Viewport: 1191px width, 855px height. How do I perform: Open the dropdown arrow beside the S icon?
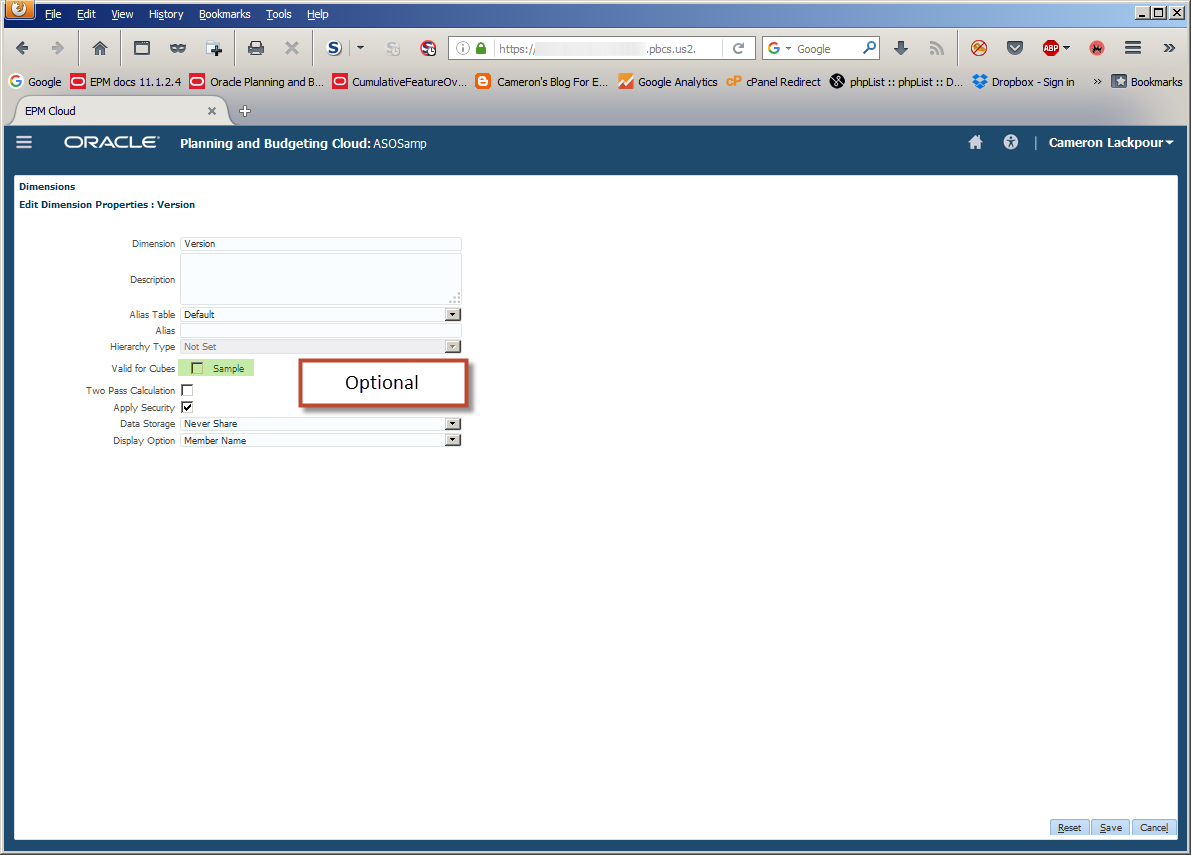point(360,48)
